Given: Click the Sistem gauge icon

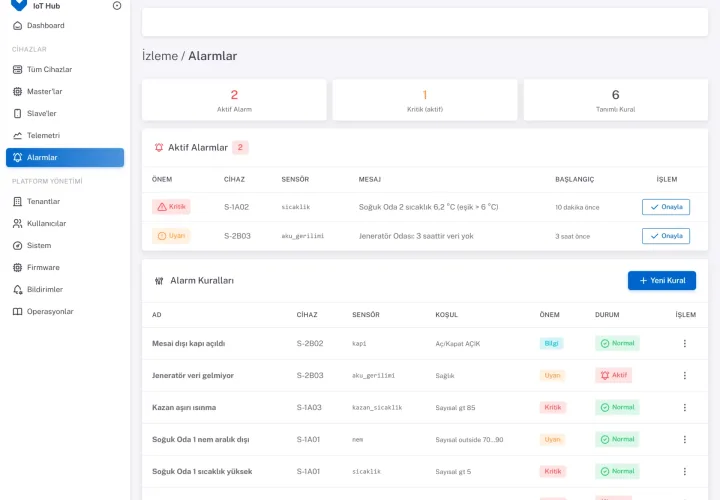Looking at the screenshot, I should [x=17, y=246].
